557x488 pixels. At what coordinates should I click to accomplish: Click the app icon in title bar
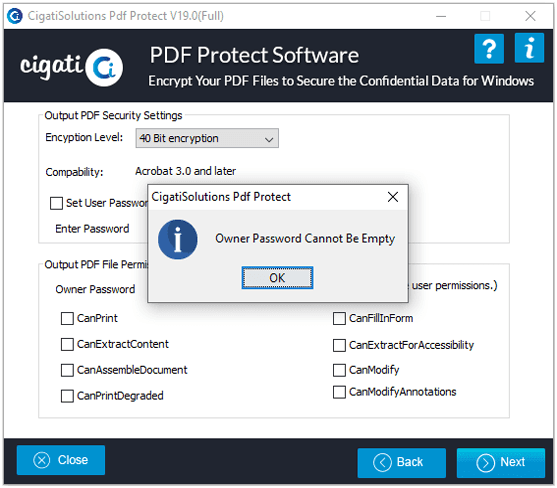(x=15, y=16)
